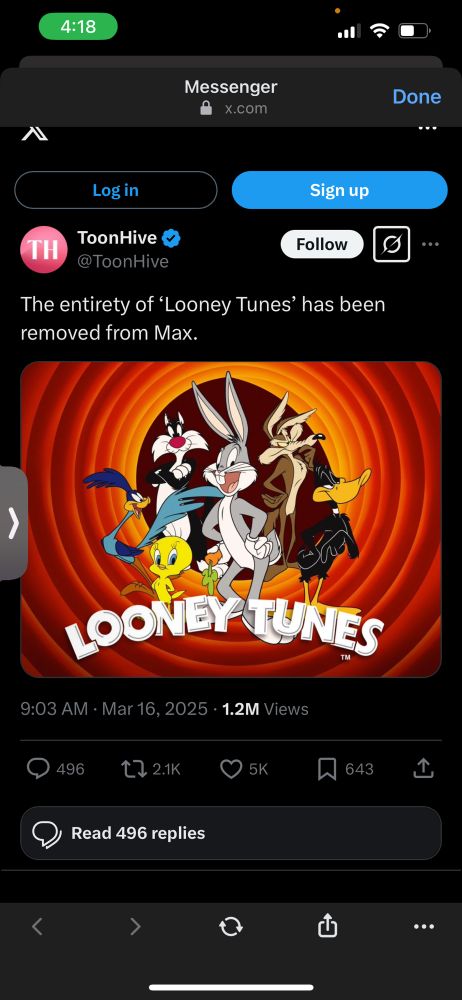
Task: Click the Log in button
Action: pos(116,190)
